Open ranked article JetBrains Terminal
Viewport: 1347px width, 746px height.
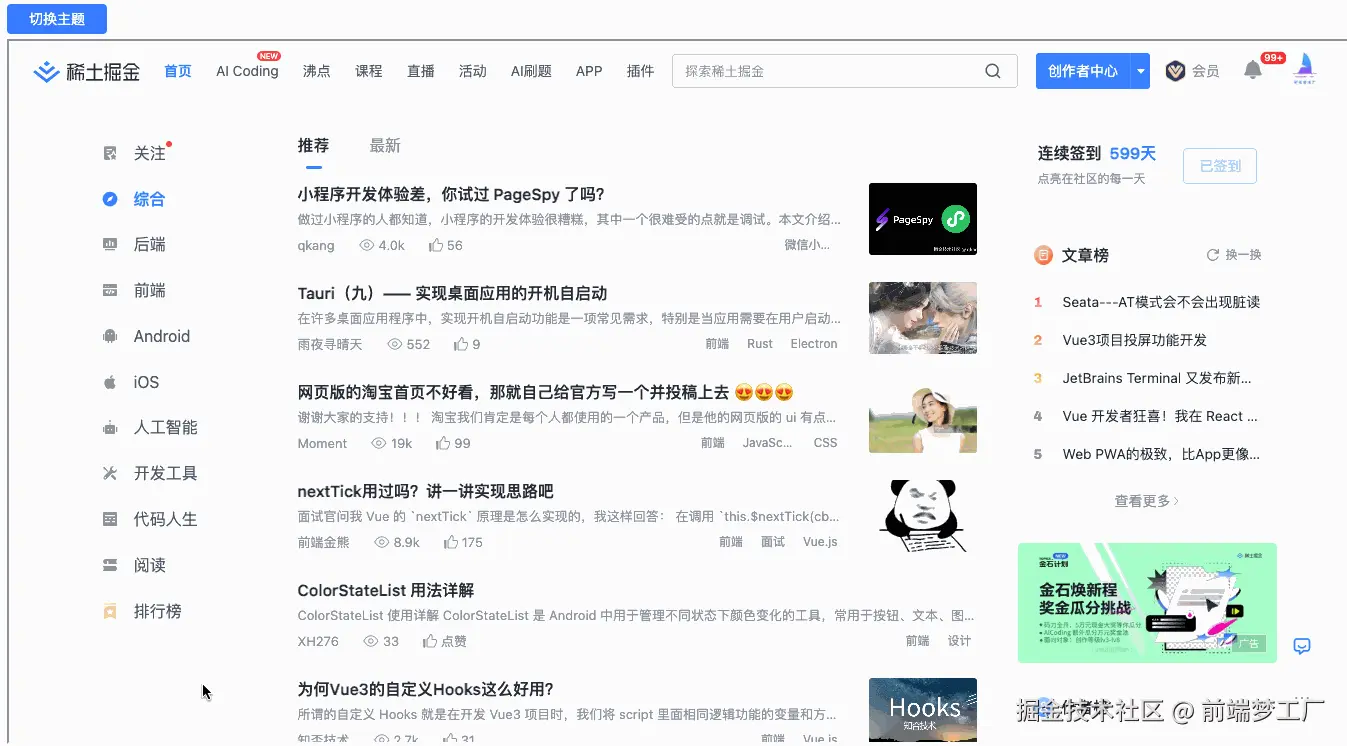(1157, 378)
